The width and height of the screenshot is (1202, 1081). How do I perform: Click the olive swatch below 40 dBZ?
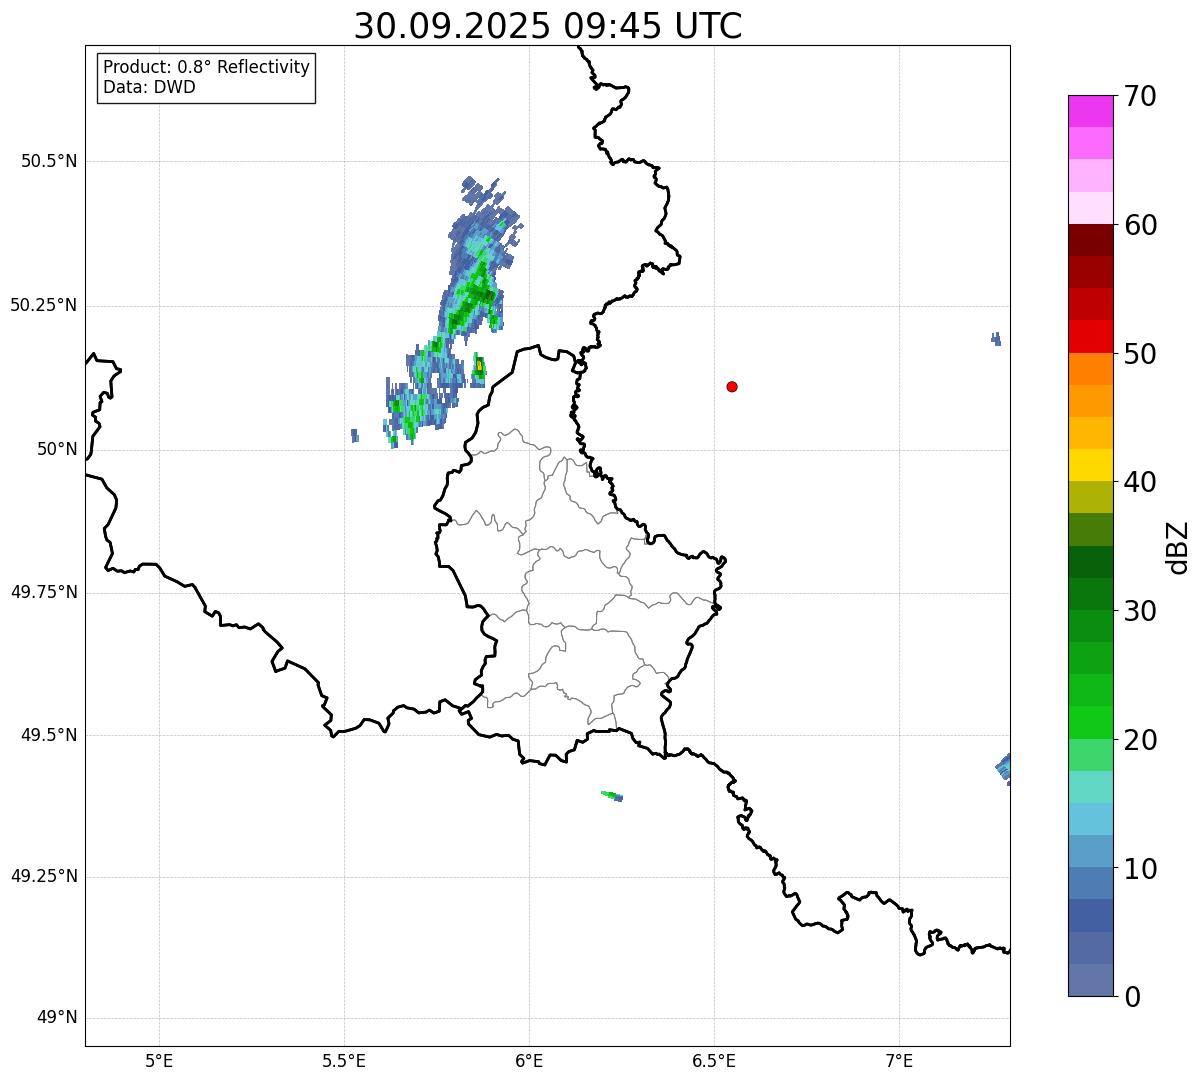(1090, 497)
